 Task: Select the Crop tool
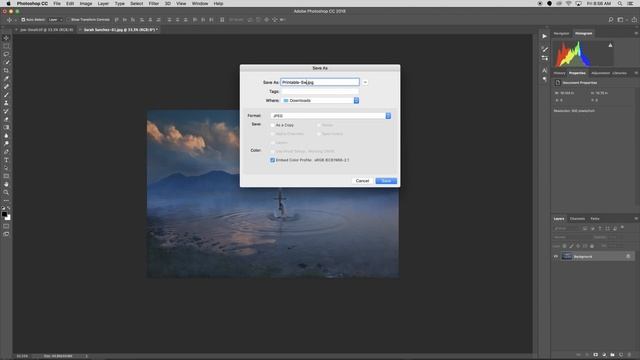[6, 71]
